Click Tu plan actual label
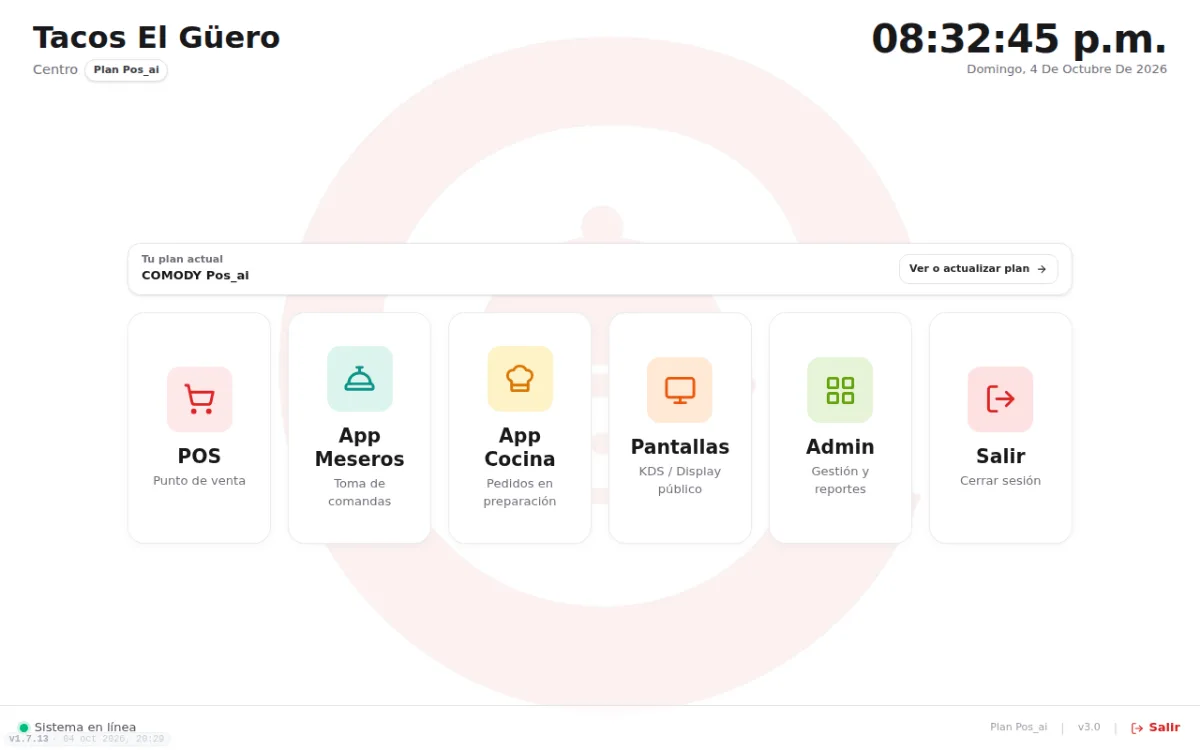Screen dimensions: 1200x750 pyautogui.click(x=182, y=259)
